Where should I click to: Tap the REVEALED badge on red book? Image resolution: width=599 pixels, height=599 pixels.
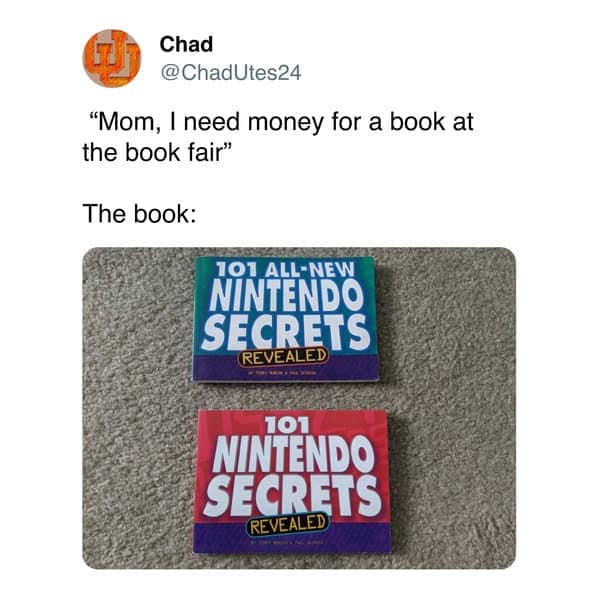287,524
